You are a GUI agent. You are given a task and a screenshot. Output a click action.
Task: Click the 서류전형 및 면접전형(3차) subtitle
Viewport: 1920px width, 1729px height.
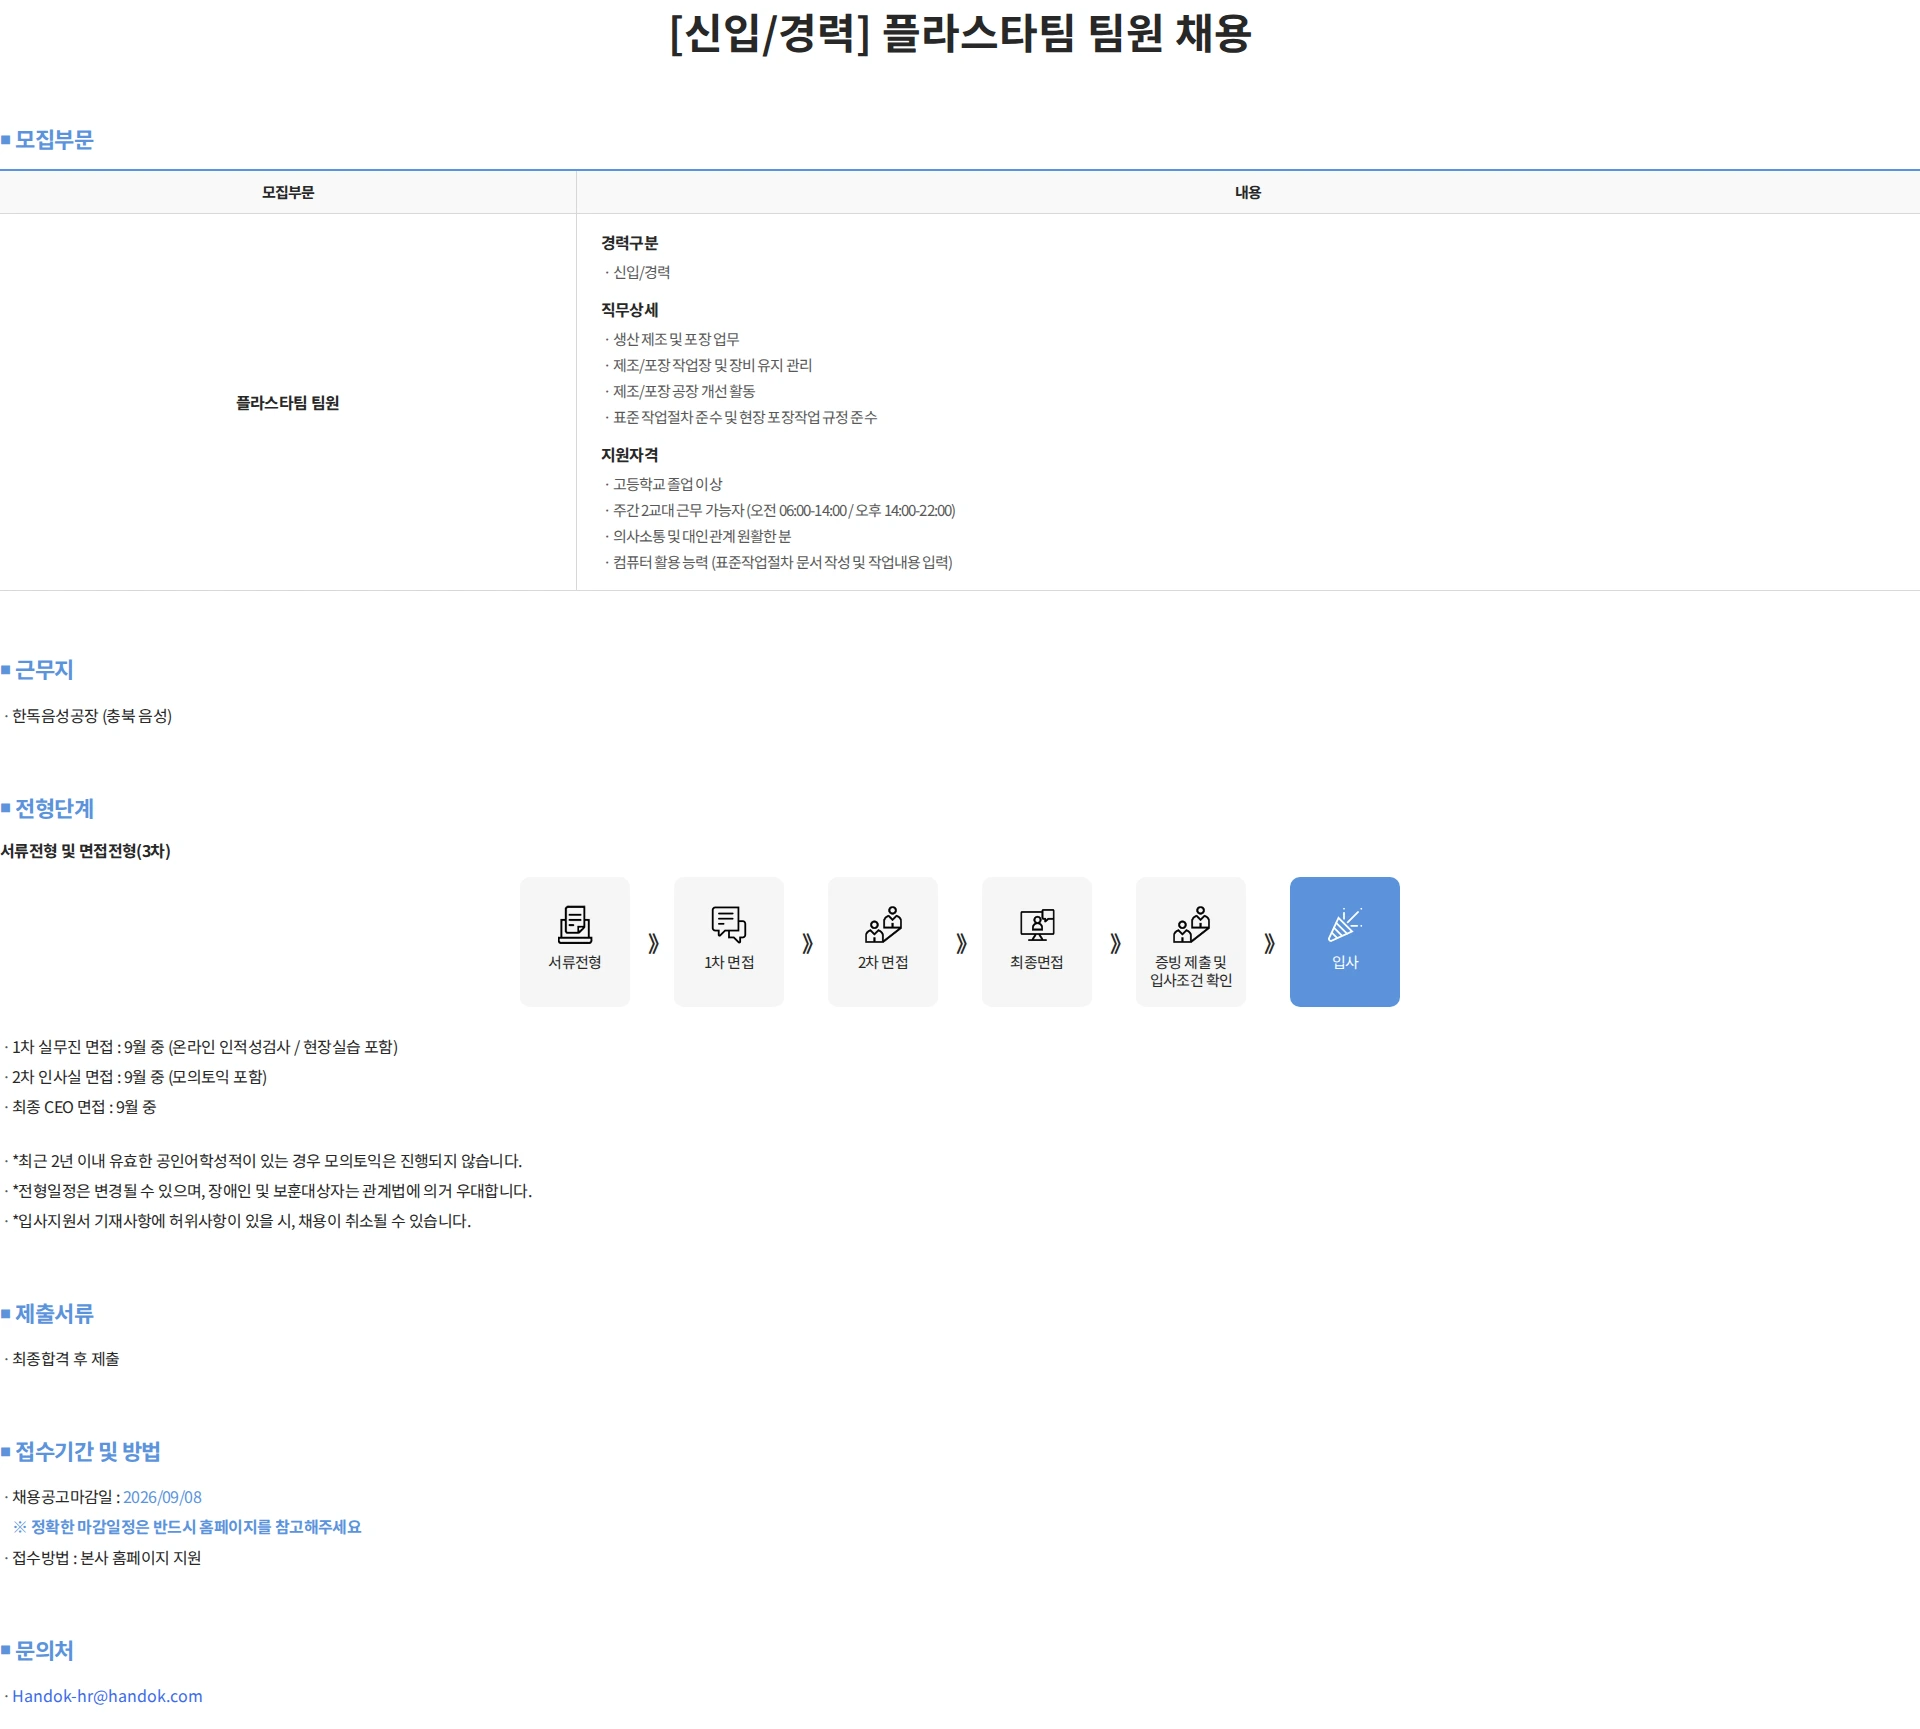tap(86, 851)
